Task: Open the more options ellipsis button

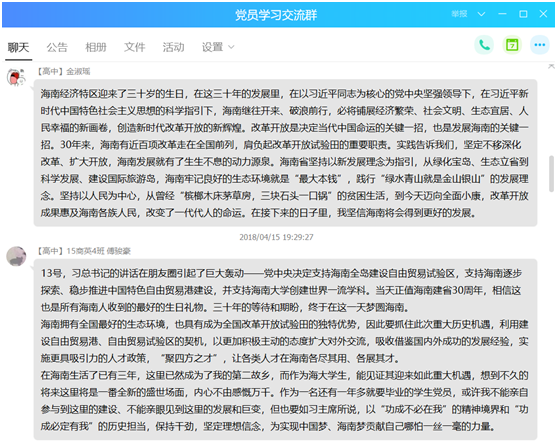Action: (x=540, y=45)
